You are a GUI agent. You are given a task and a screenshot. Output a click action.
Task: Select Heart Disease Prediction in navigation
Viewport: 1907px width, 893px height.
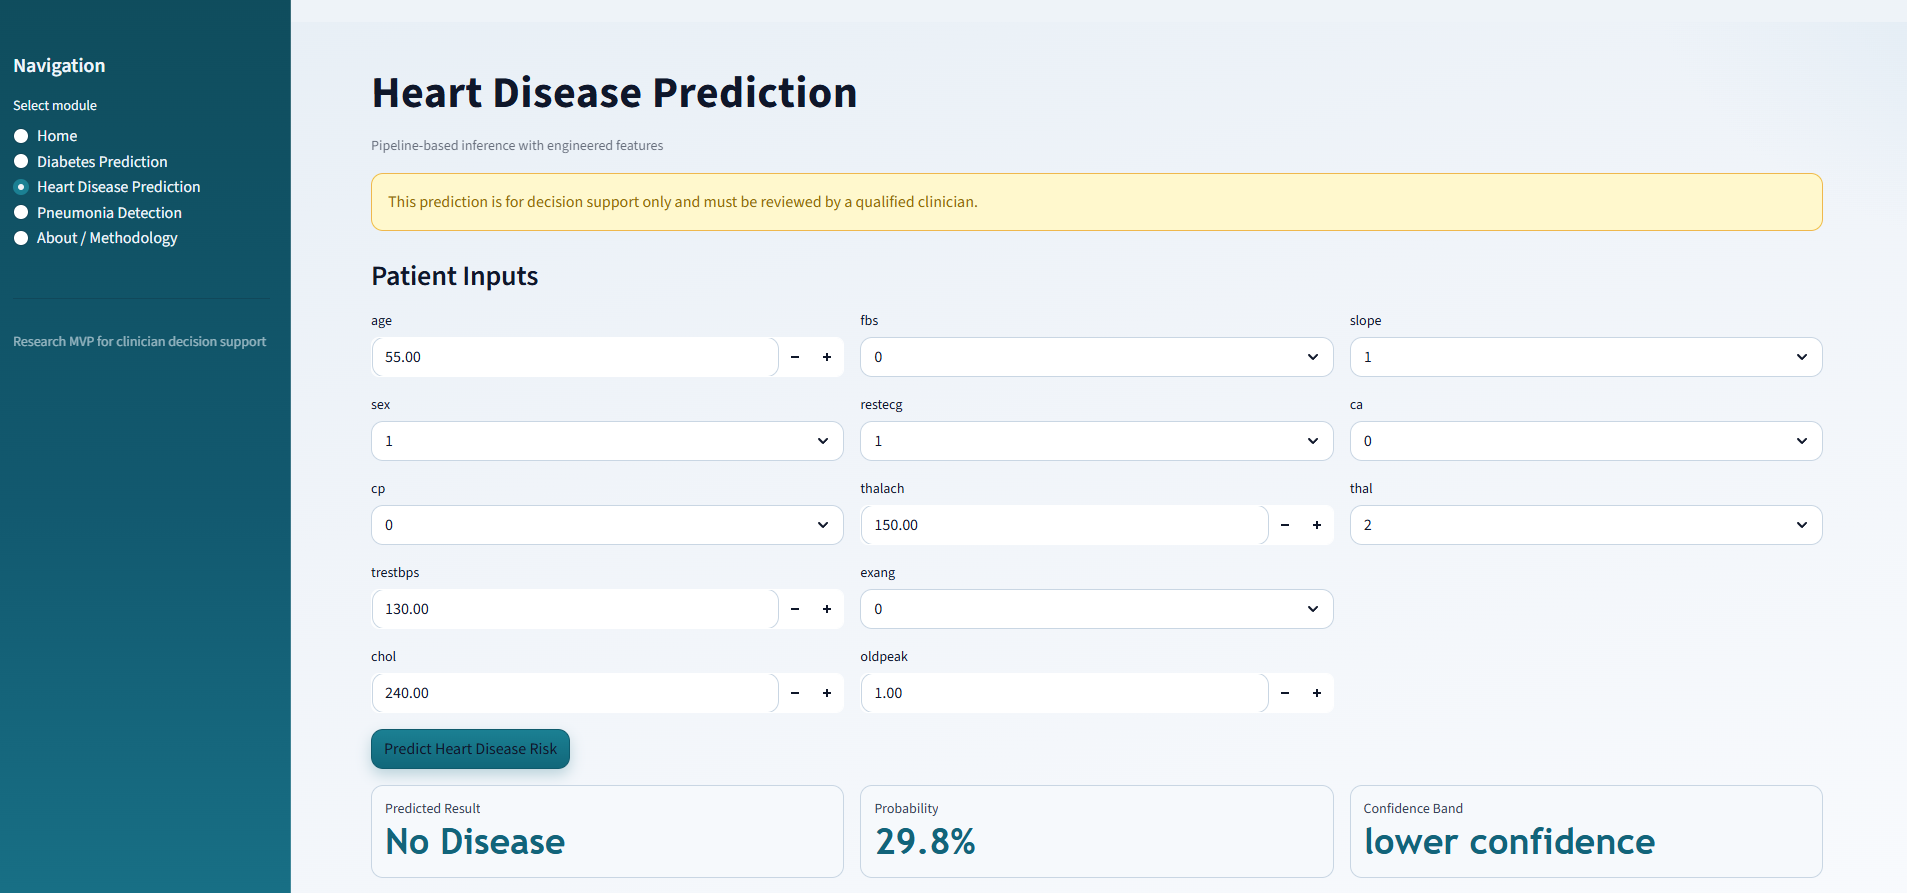pos(21,187)
